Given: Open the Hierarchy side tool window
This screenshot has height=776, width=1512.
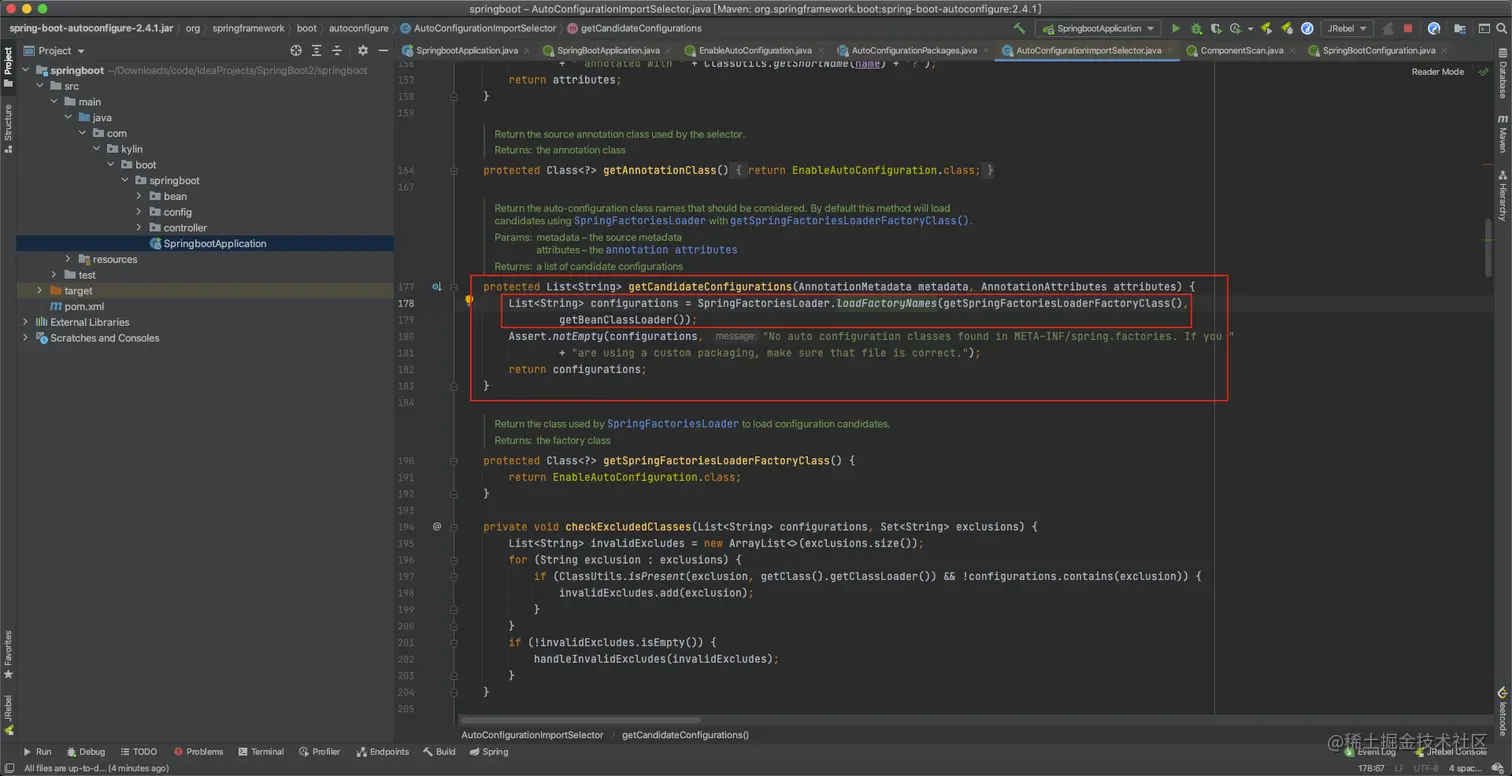Looking at the screenshot, I should coord(1502,196).
